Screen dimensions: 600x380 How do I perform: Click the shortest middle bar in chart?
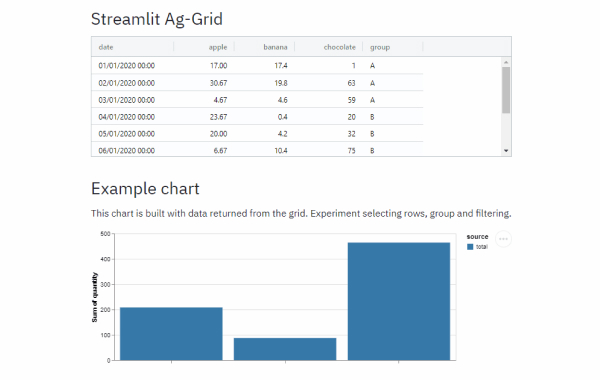click(x=285, y=349)
